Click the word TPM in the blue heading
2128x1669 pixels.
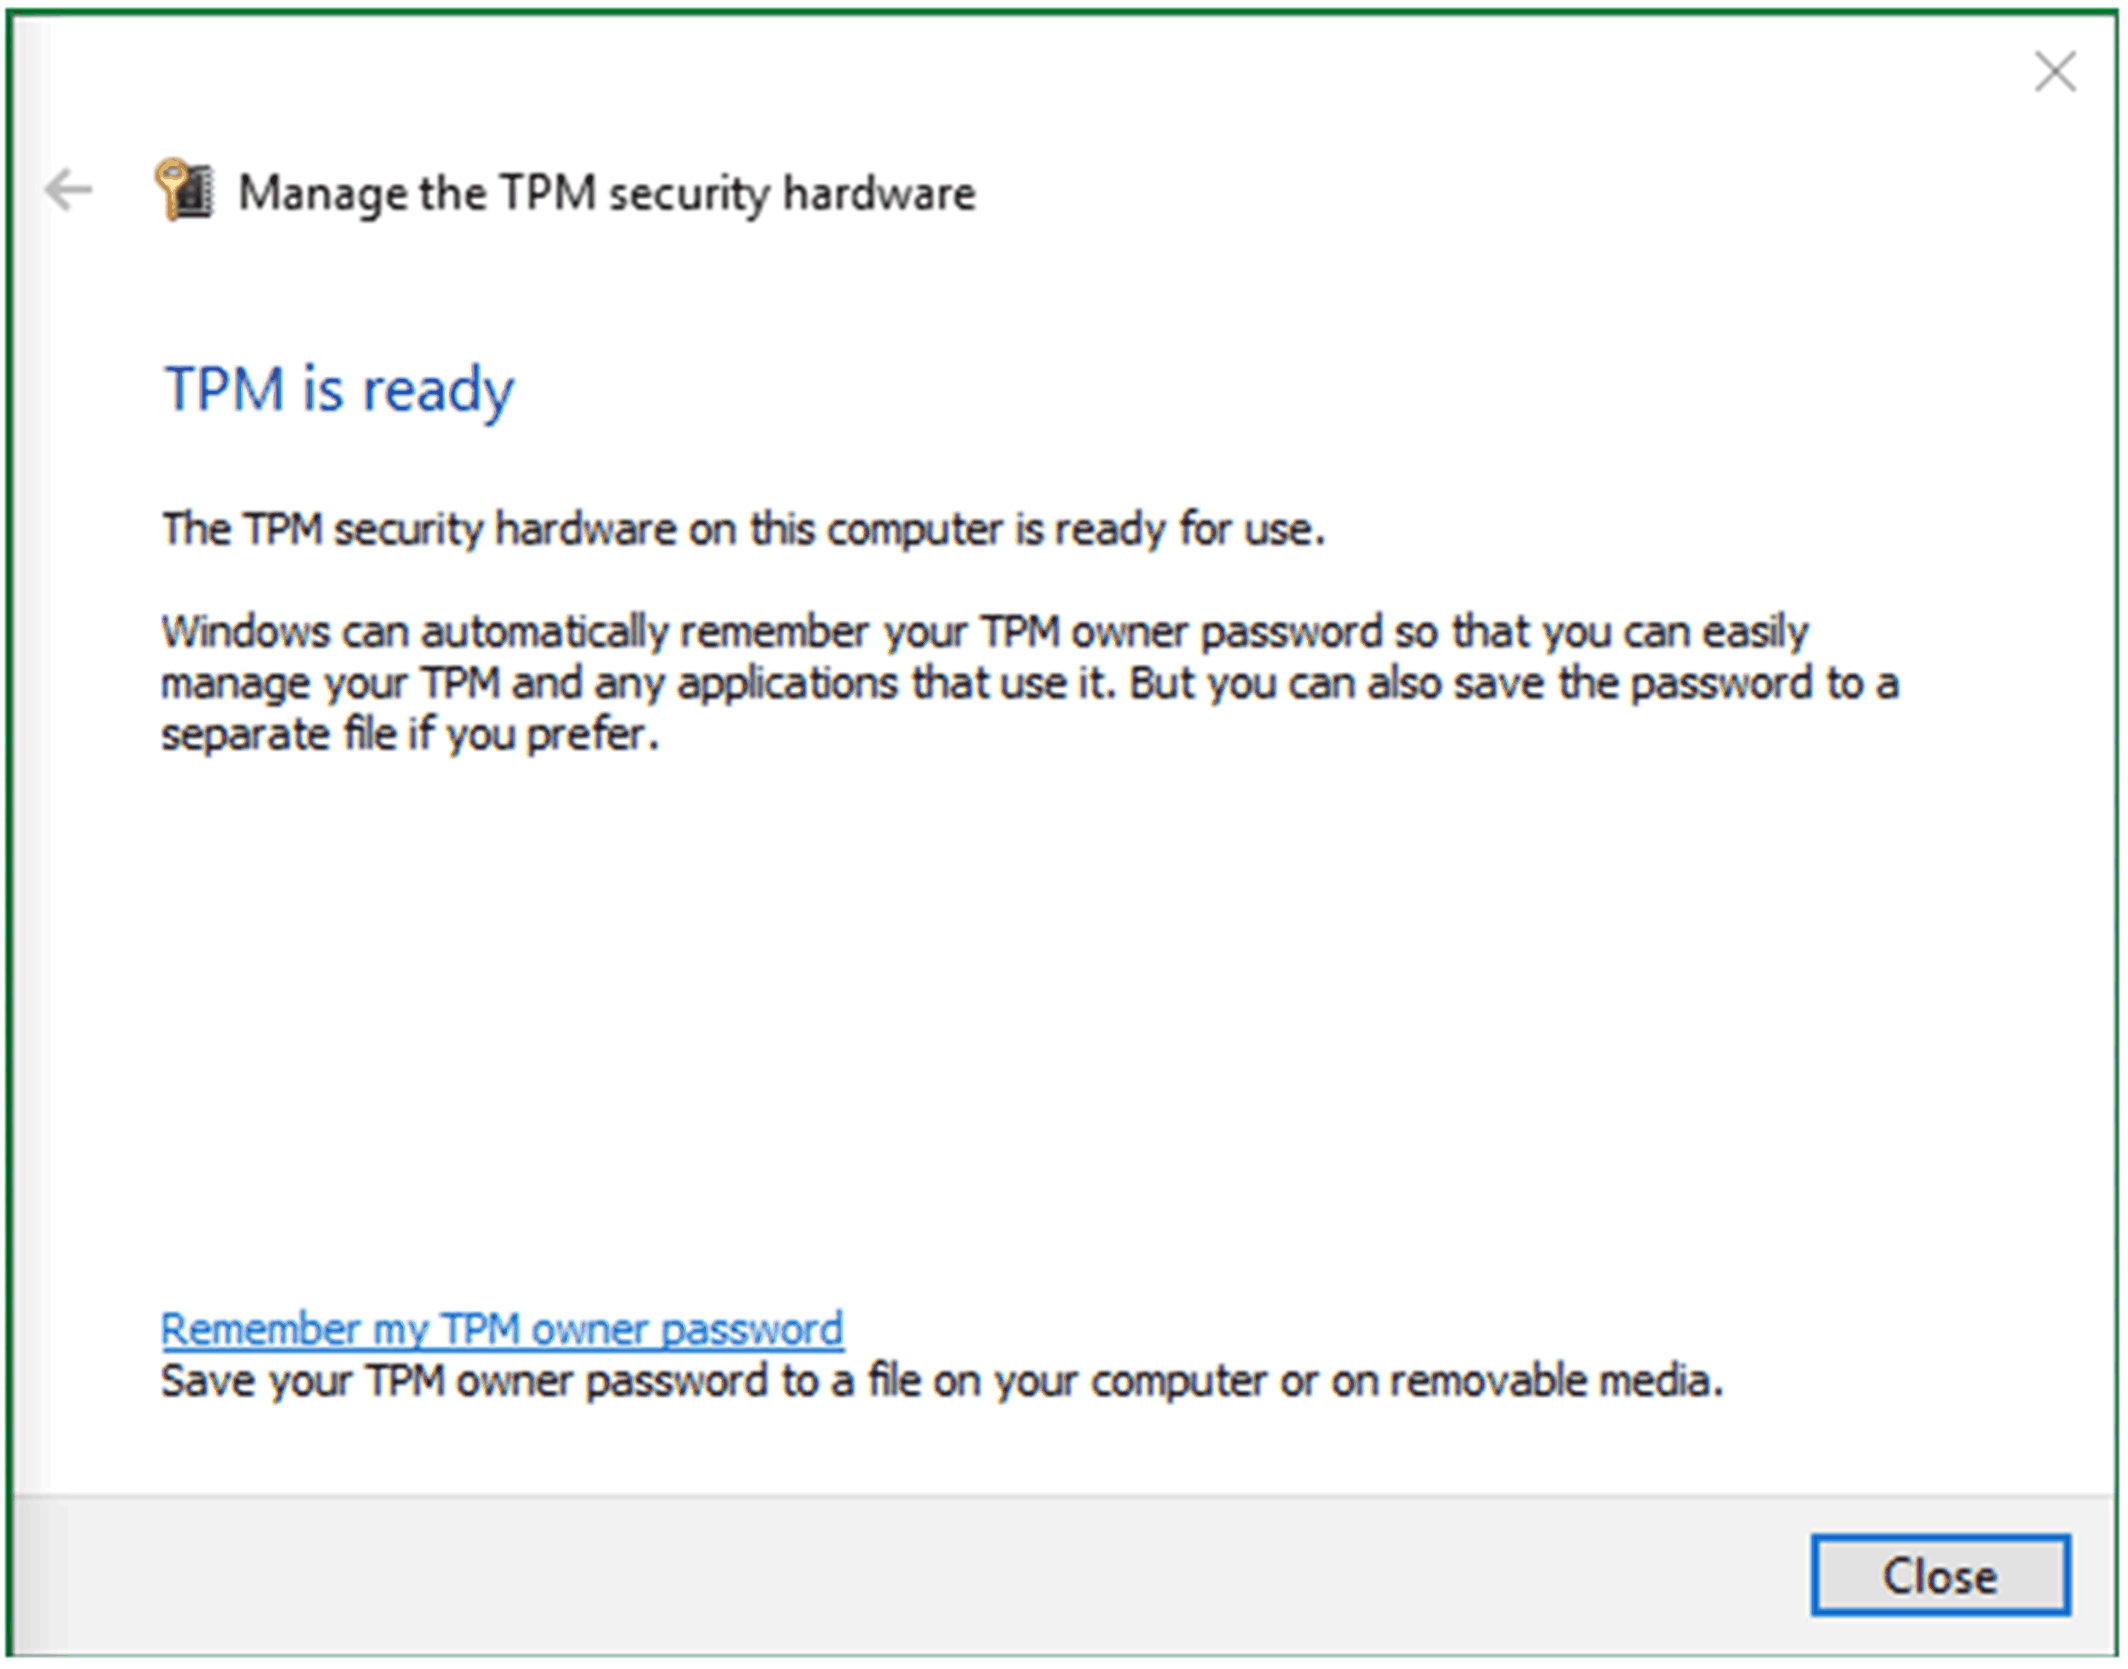point(224,389)
